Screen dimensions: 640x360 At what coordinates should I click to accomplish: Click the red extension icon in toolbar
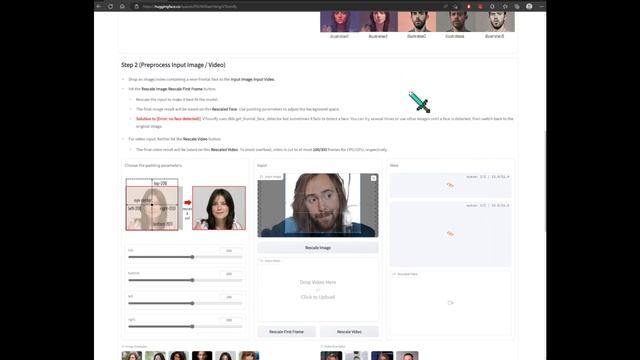tap(469, 6)
